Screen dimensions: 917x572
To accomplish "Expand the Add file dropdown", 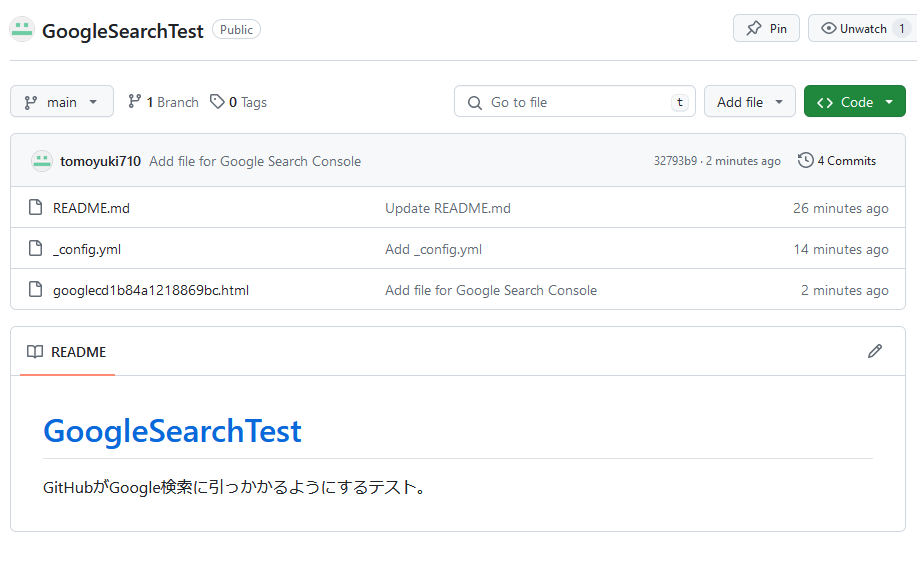I will [750, 102].
